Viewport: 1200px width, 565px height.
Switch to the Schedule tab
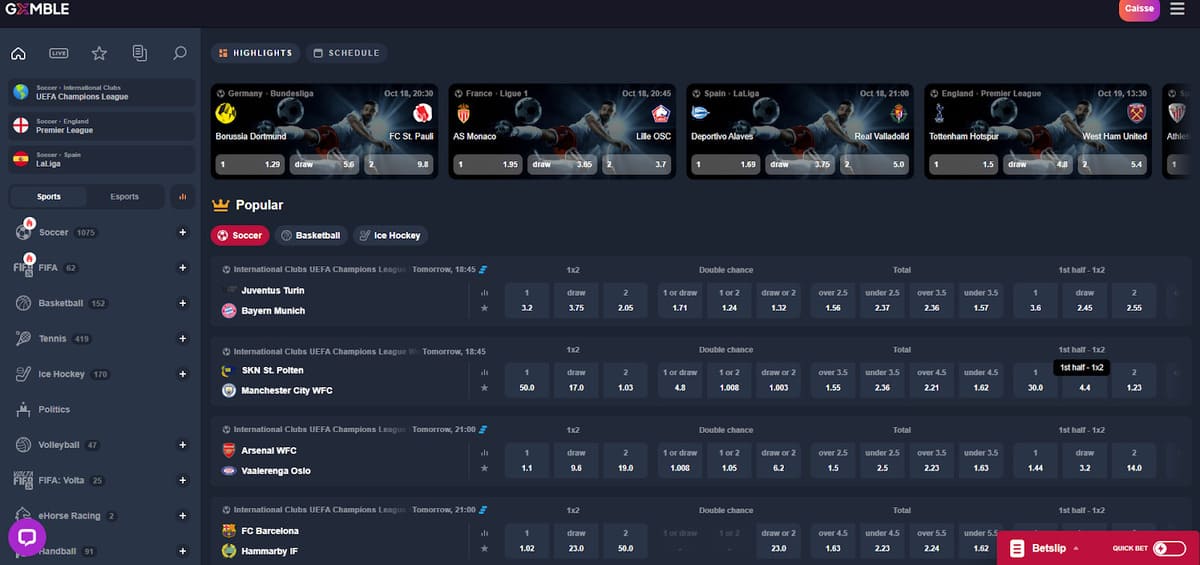tap(346, 53)
